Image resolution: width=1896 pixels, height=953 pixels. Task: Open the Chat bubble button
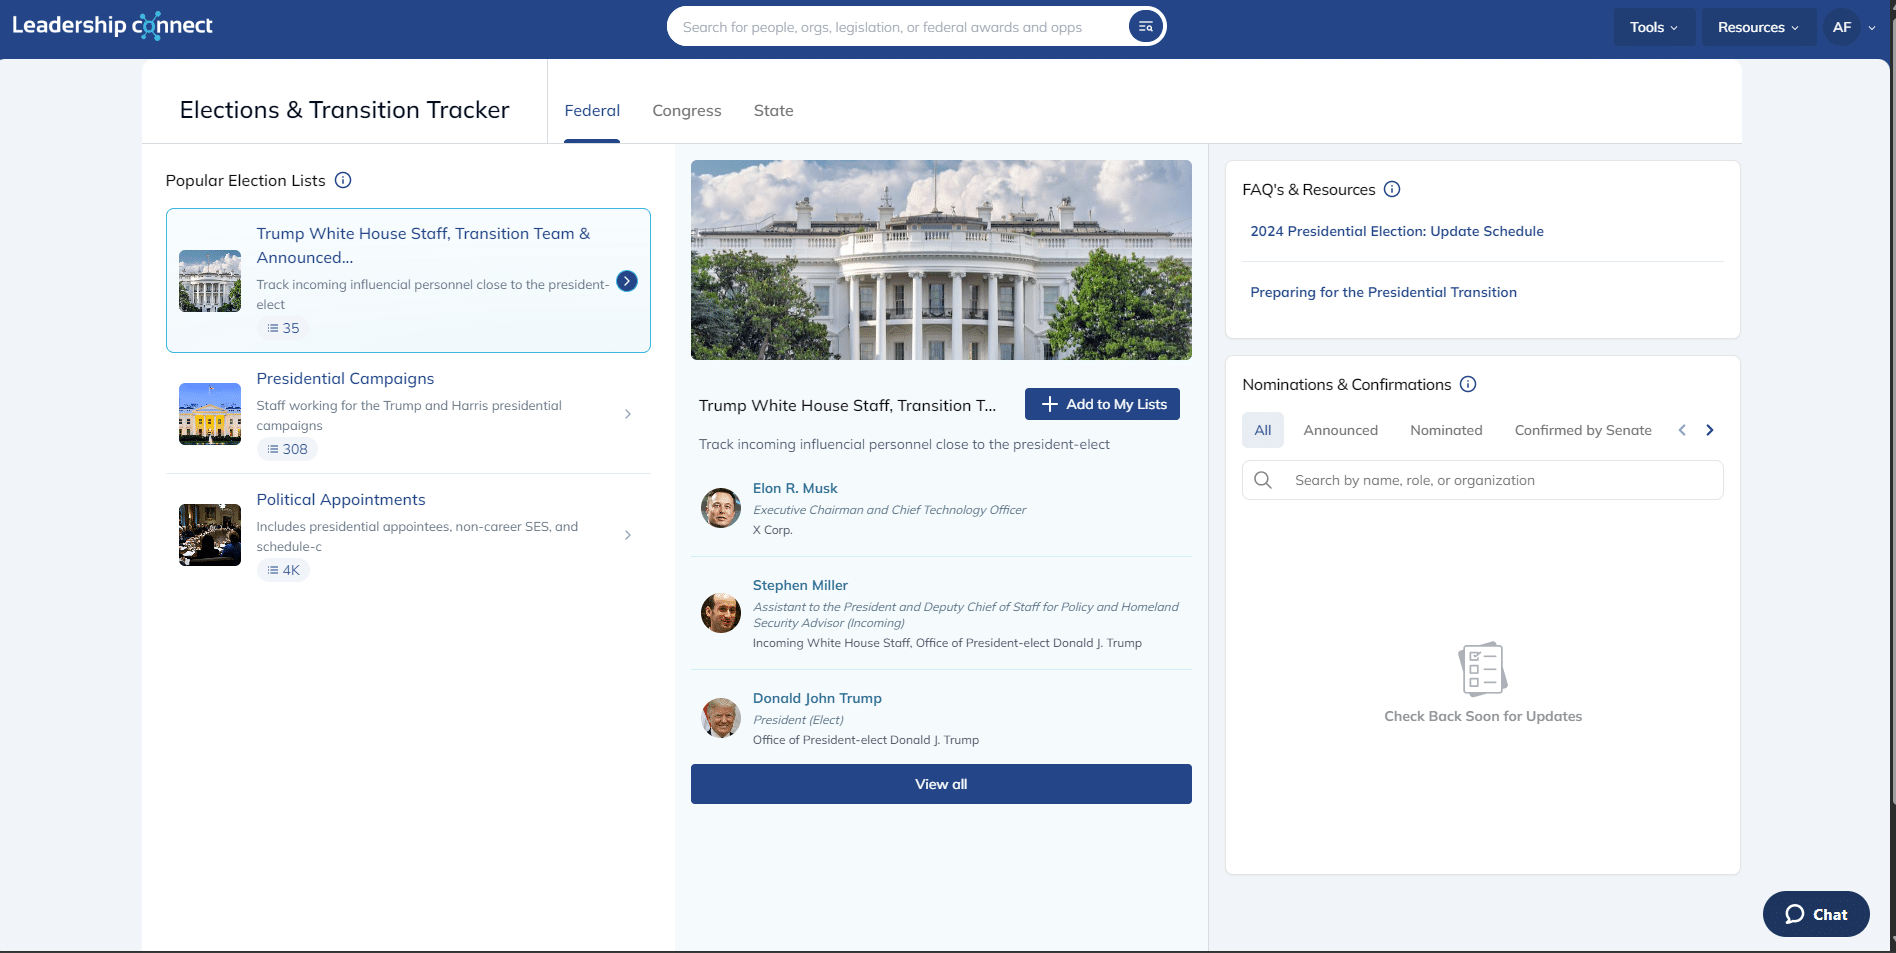tap(1816, 914)
